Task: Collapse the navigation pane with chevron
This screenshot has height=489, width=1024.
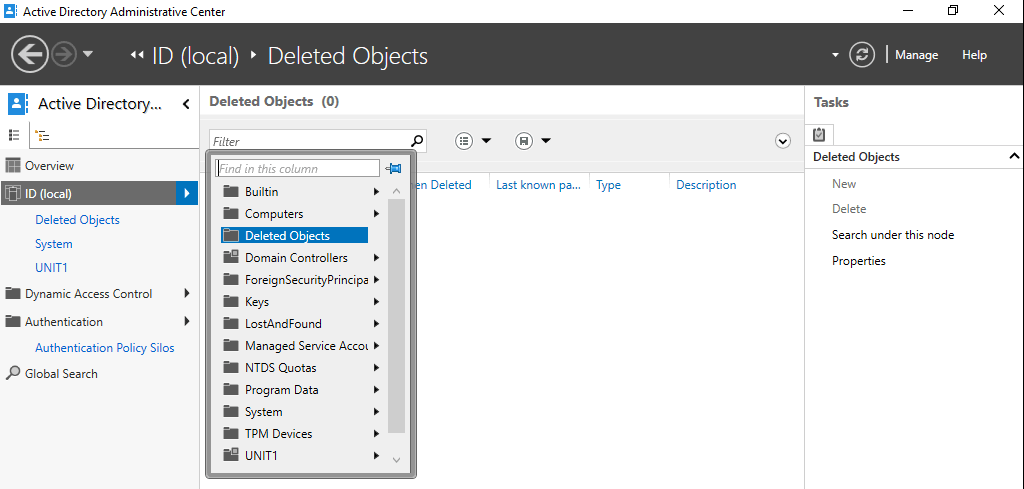Action: pos(186,104)
